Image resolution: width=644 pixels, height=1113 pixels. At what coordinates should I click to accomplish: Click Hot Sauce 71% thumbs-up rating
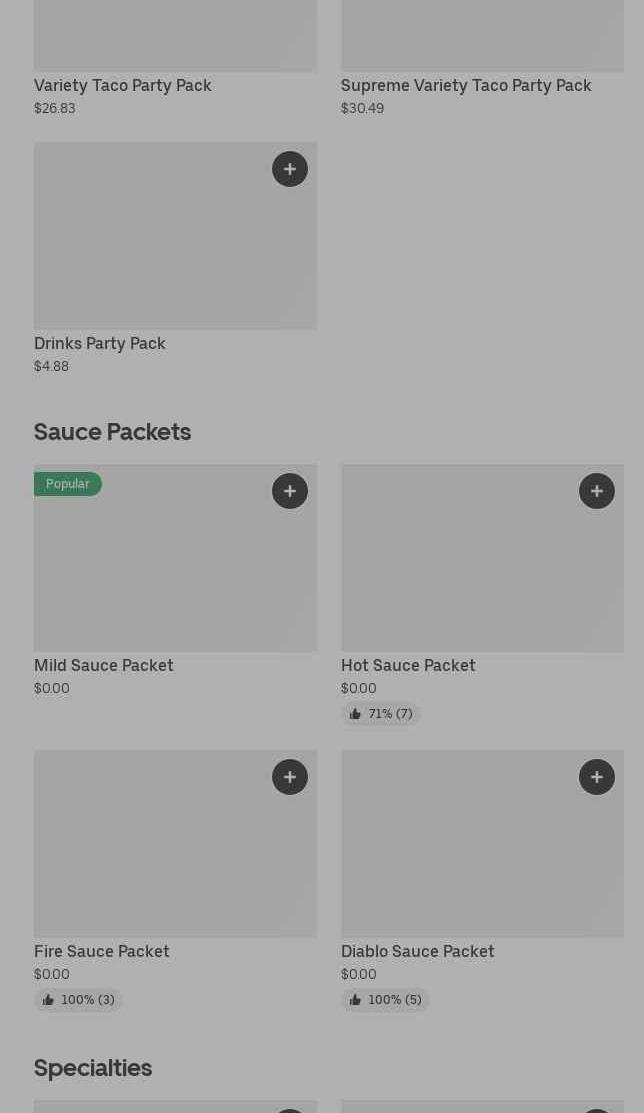point(381,714)
